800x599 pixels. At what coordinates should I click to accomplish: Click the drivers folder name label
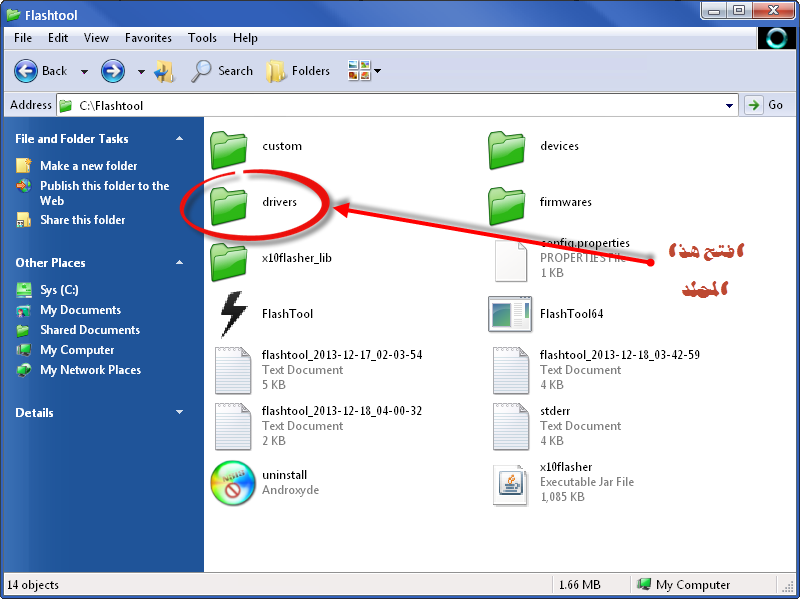point(279,202)
